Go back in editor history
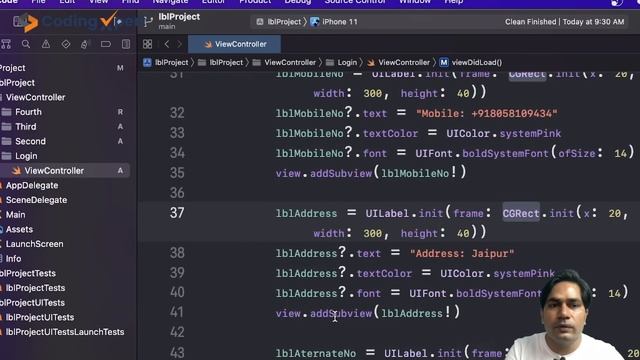640x360 pixels. (x=167, y=44)
